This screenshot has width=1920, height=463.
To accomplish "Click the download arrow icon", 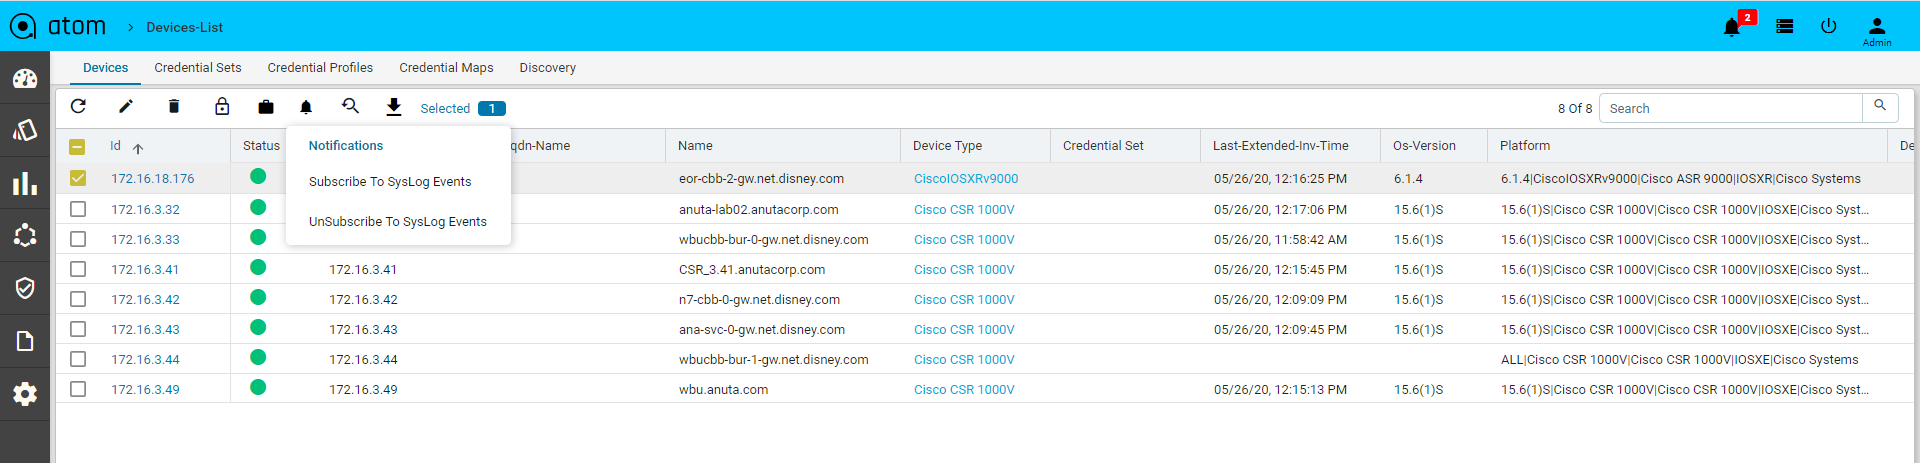I will pos(394,107).
